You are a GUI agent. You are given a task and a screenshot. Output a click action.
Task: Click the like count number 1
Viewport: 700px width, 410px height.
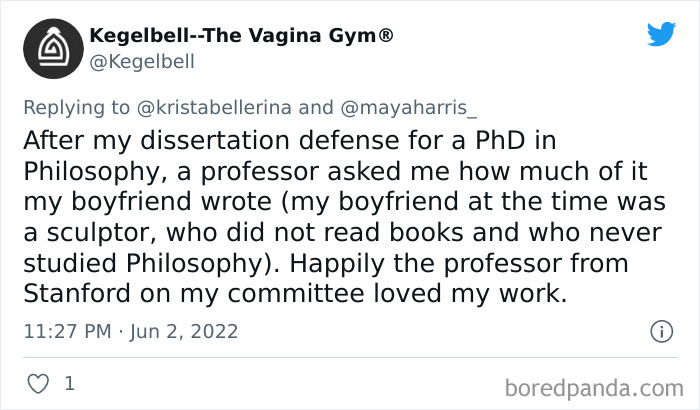pyautogui.click(x=69, y=383)
